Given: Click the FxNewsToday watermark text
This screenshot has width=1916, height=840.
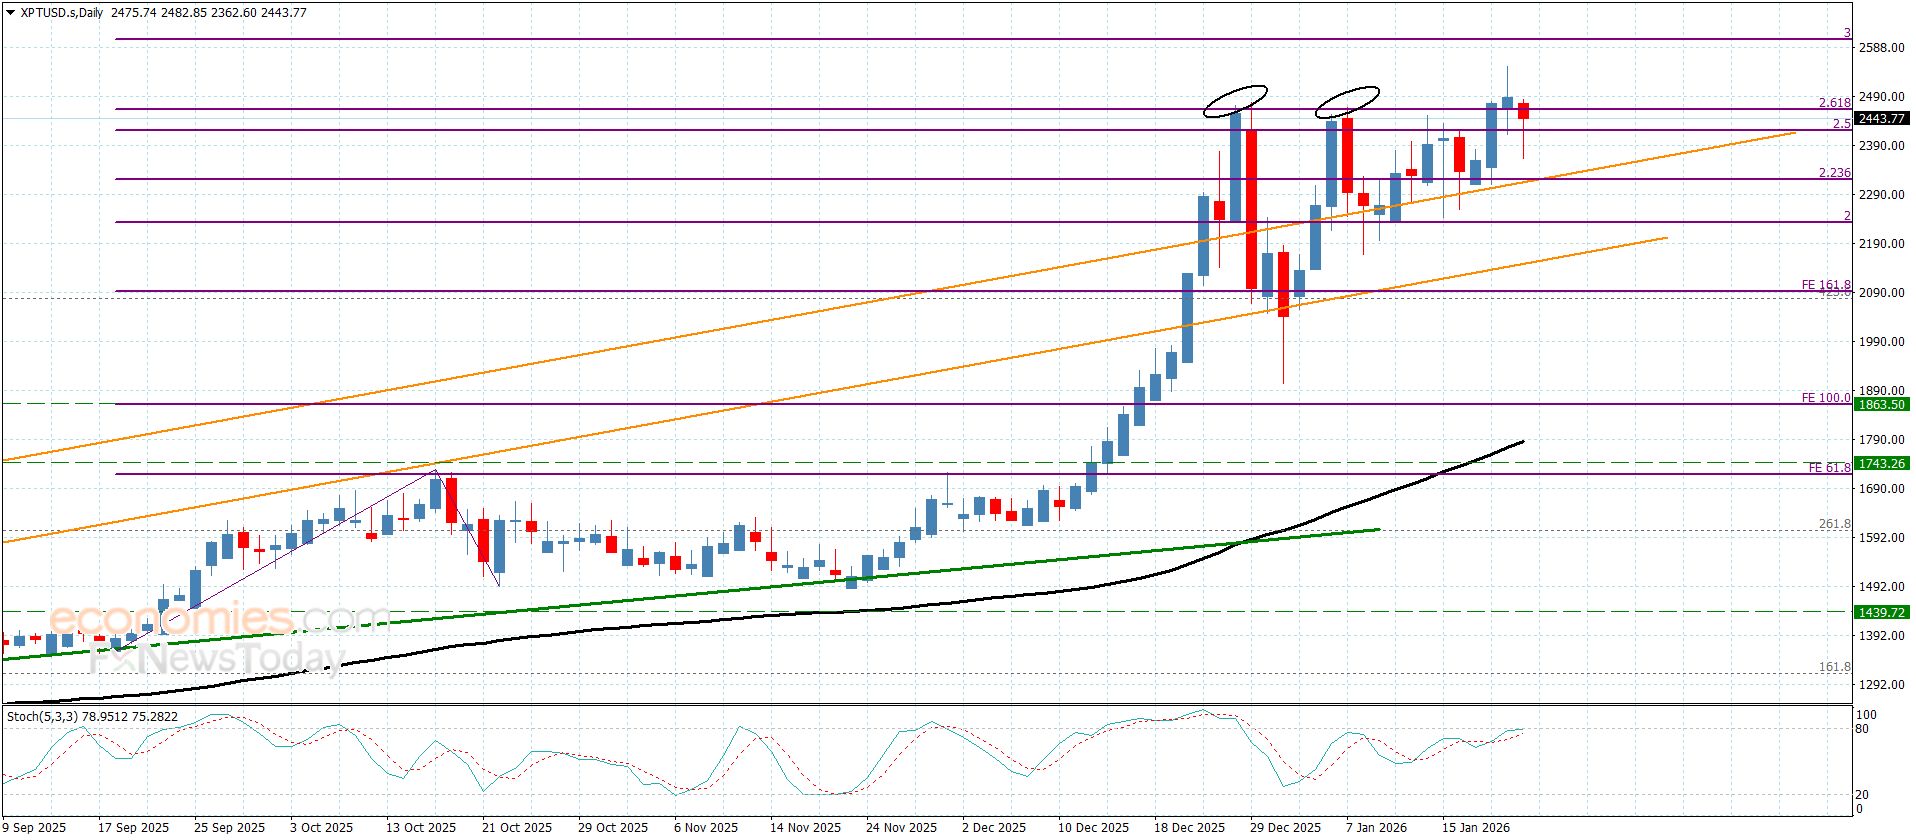Looking at the screenshot, I should (x=216, y=659).
